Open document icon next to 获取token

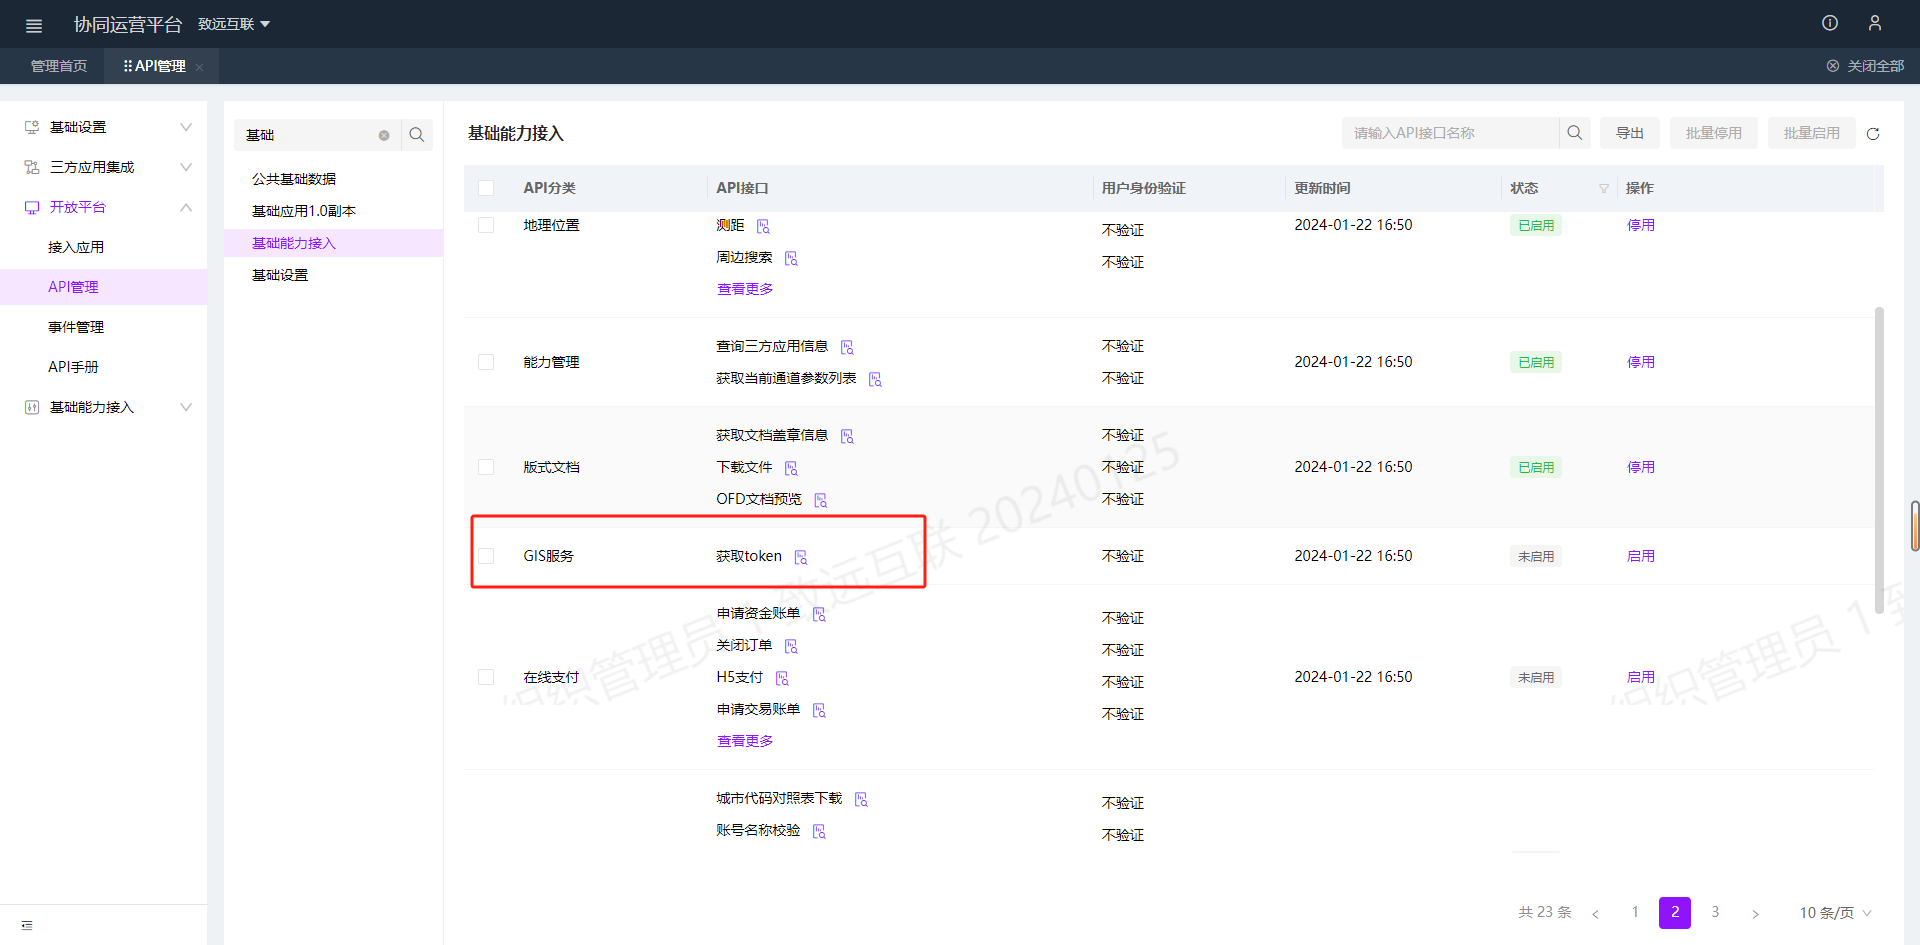pos(801,557)
